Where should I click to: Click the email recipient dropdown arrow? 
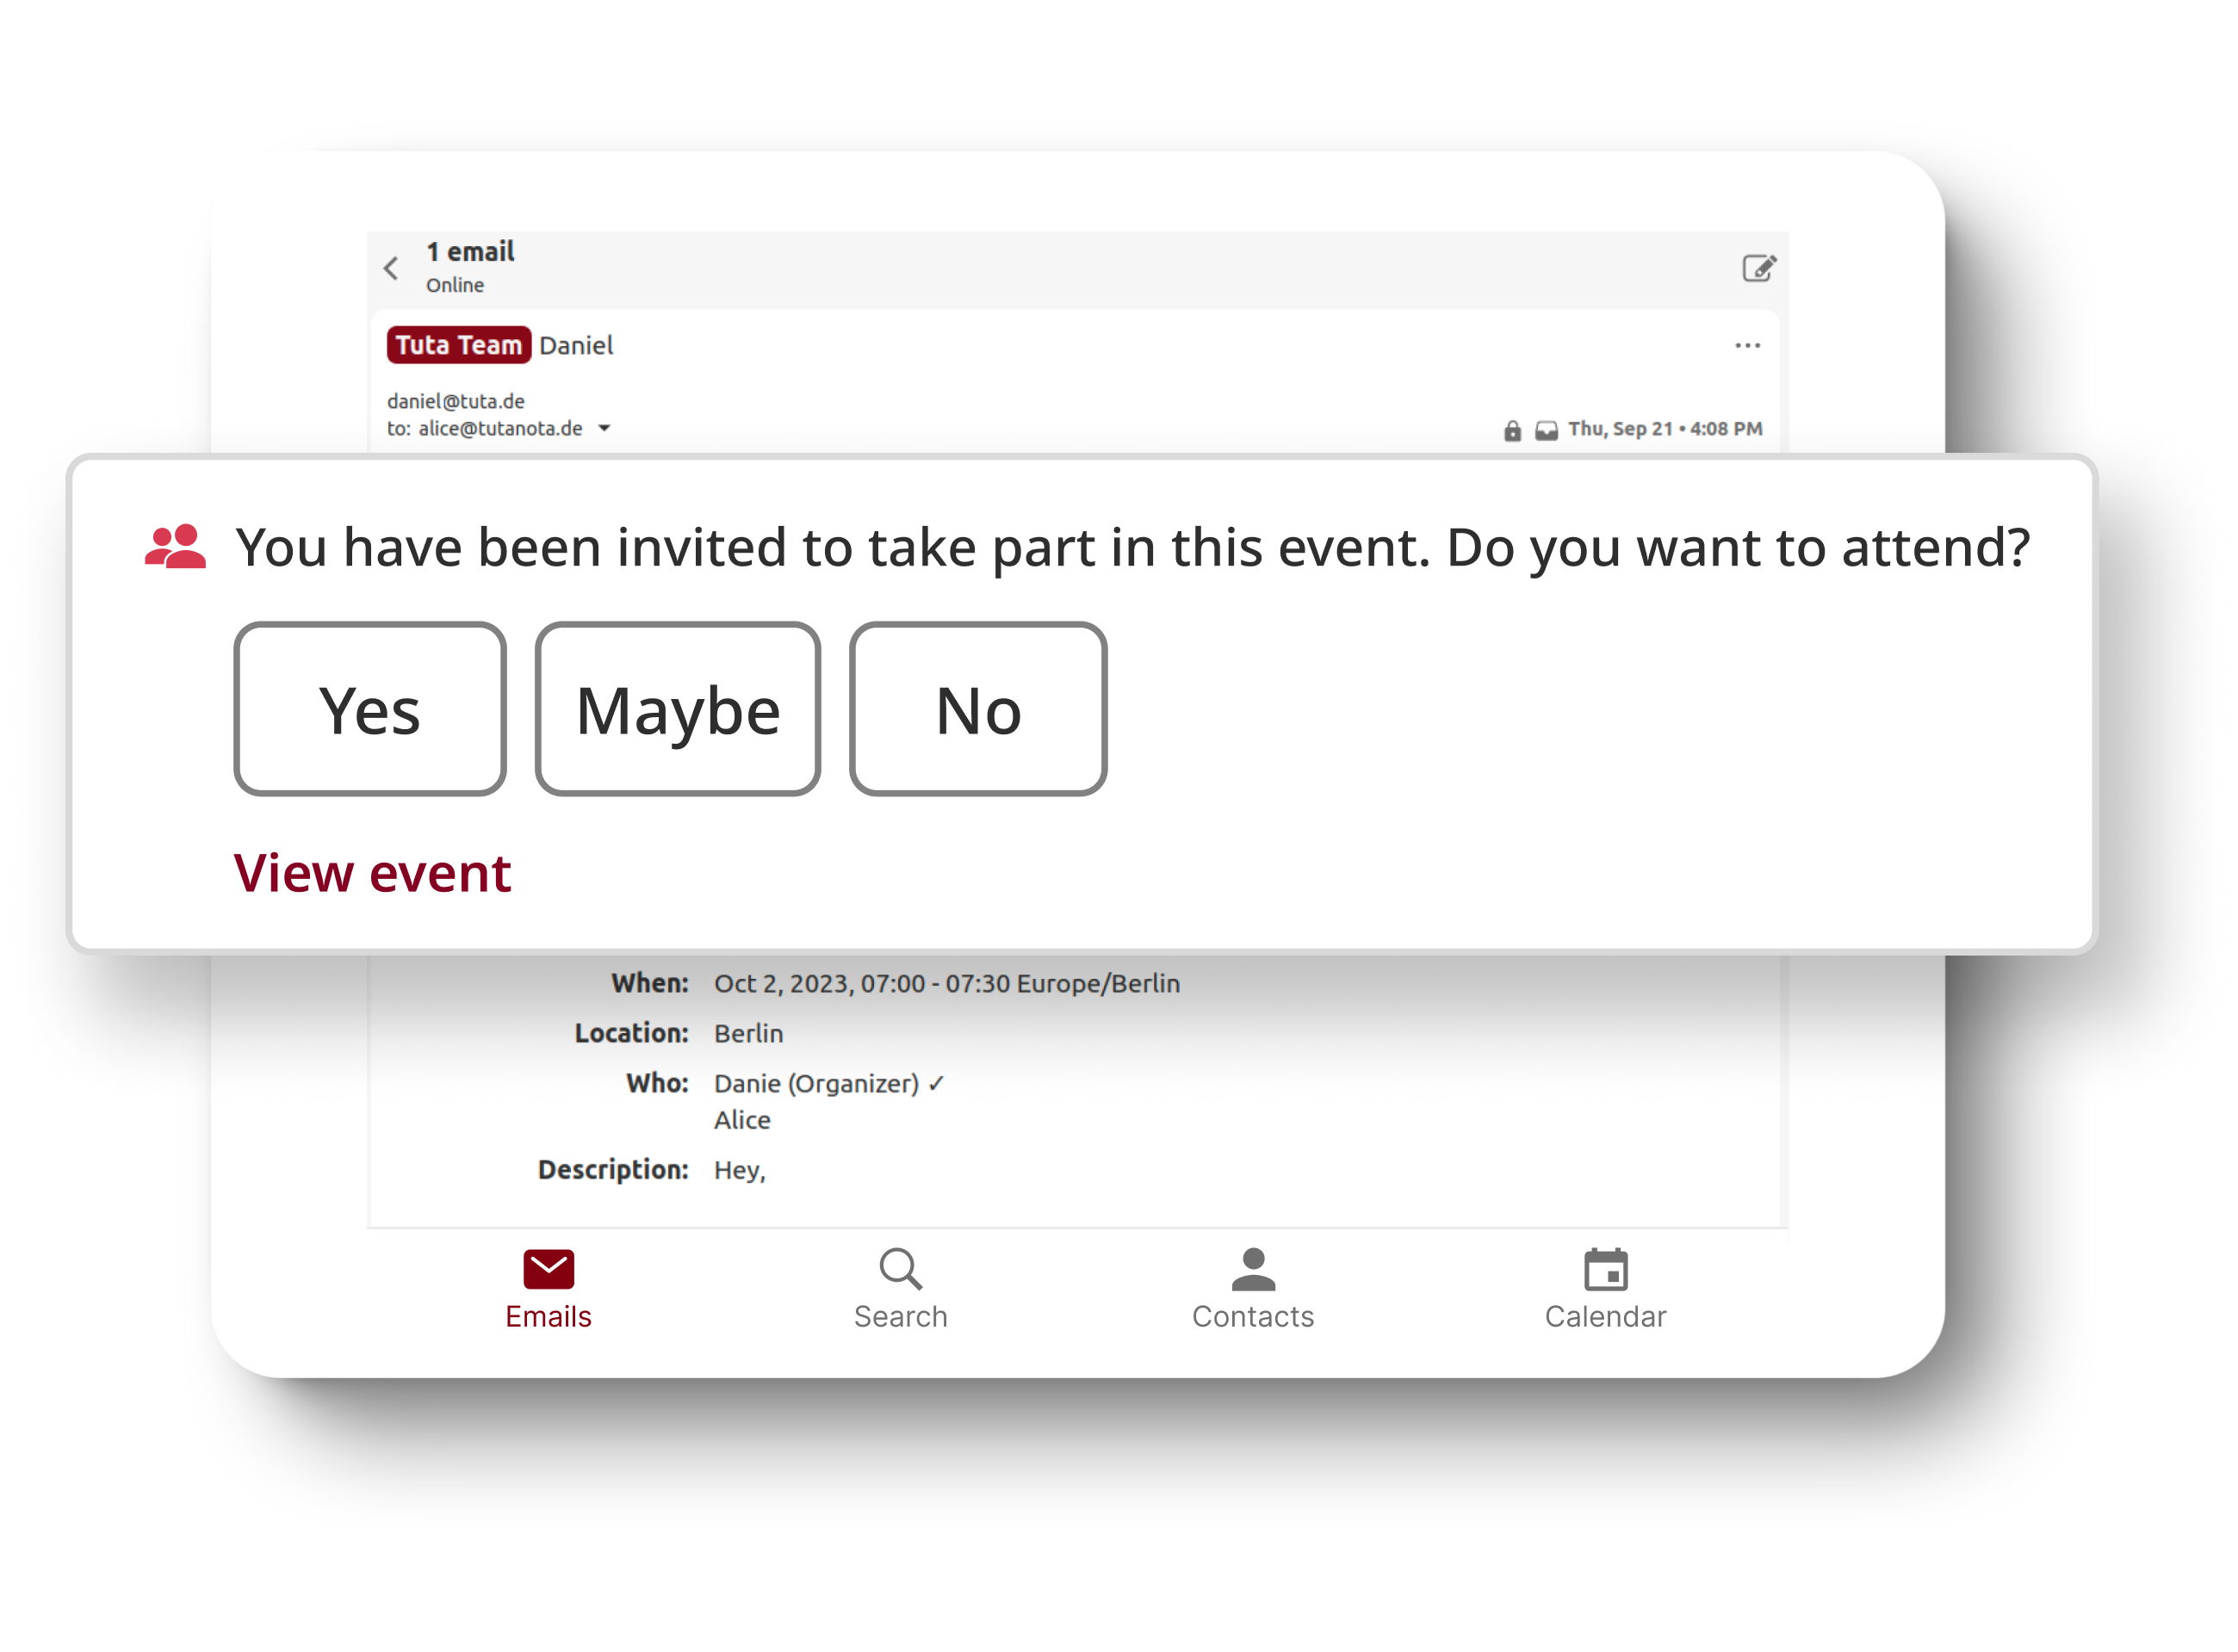(606, 429)
